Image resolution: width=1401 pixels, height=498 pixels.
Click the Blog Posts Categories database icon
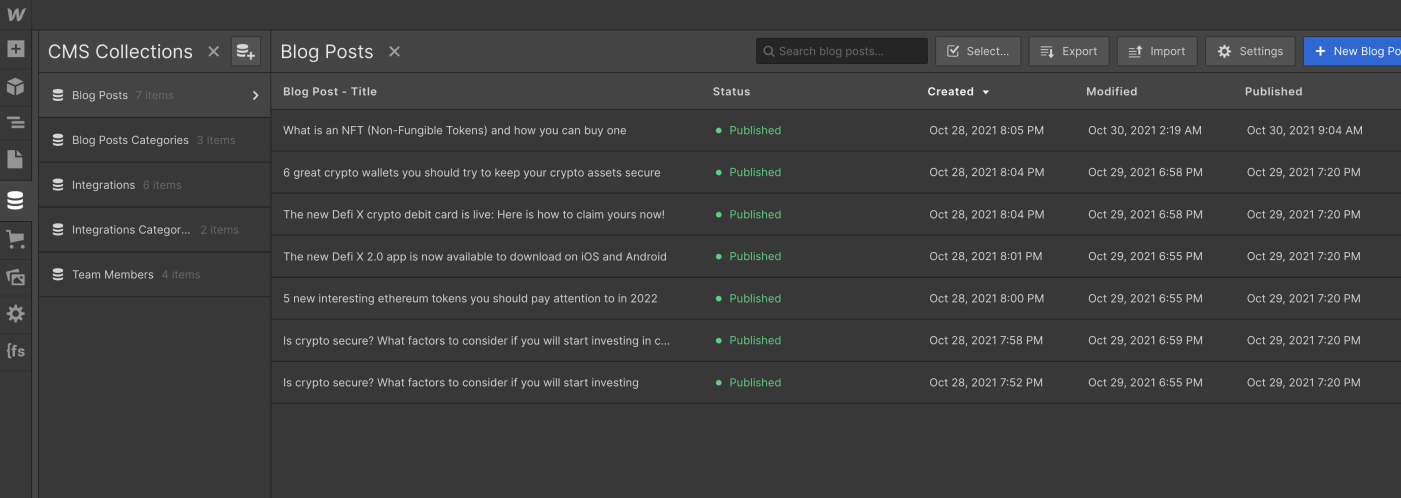click(x=58, y=140)
